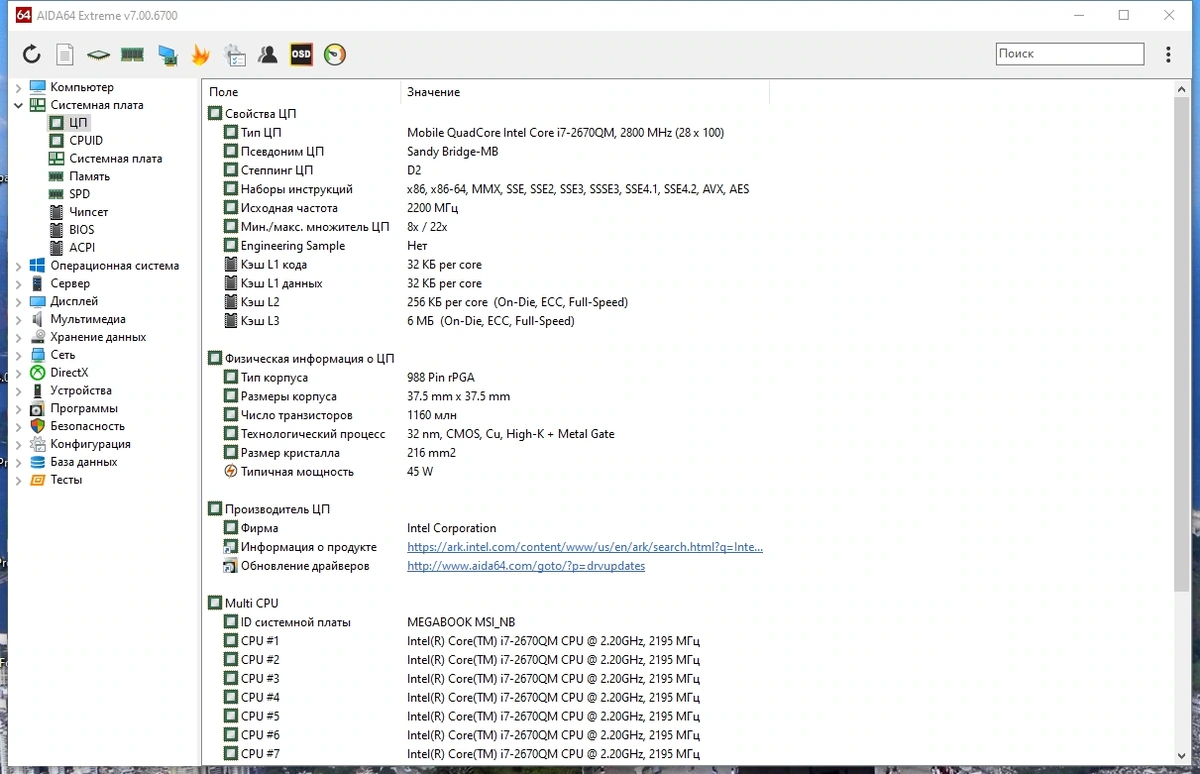Screen dimensions: 1200x774
Task: Open Память tree item
Action: [89, 177]
